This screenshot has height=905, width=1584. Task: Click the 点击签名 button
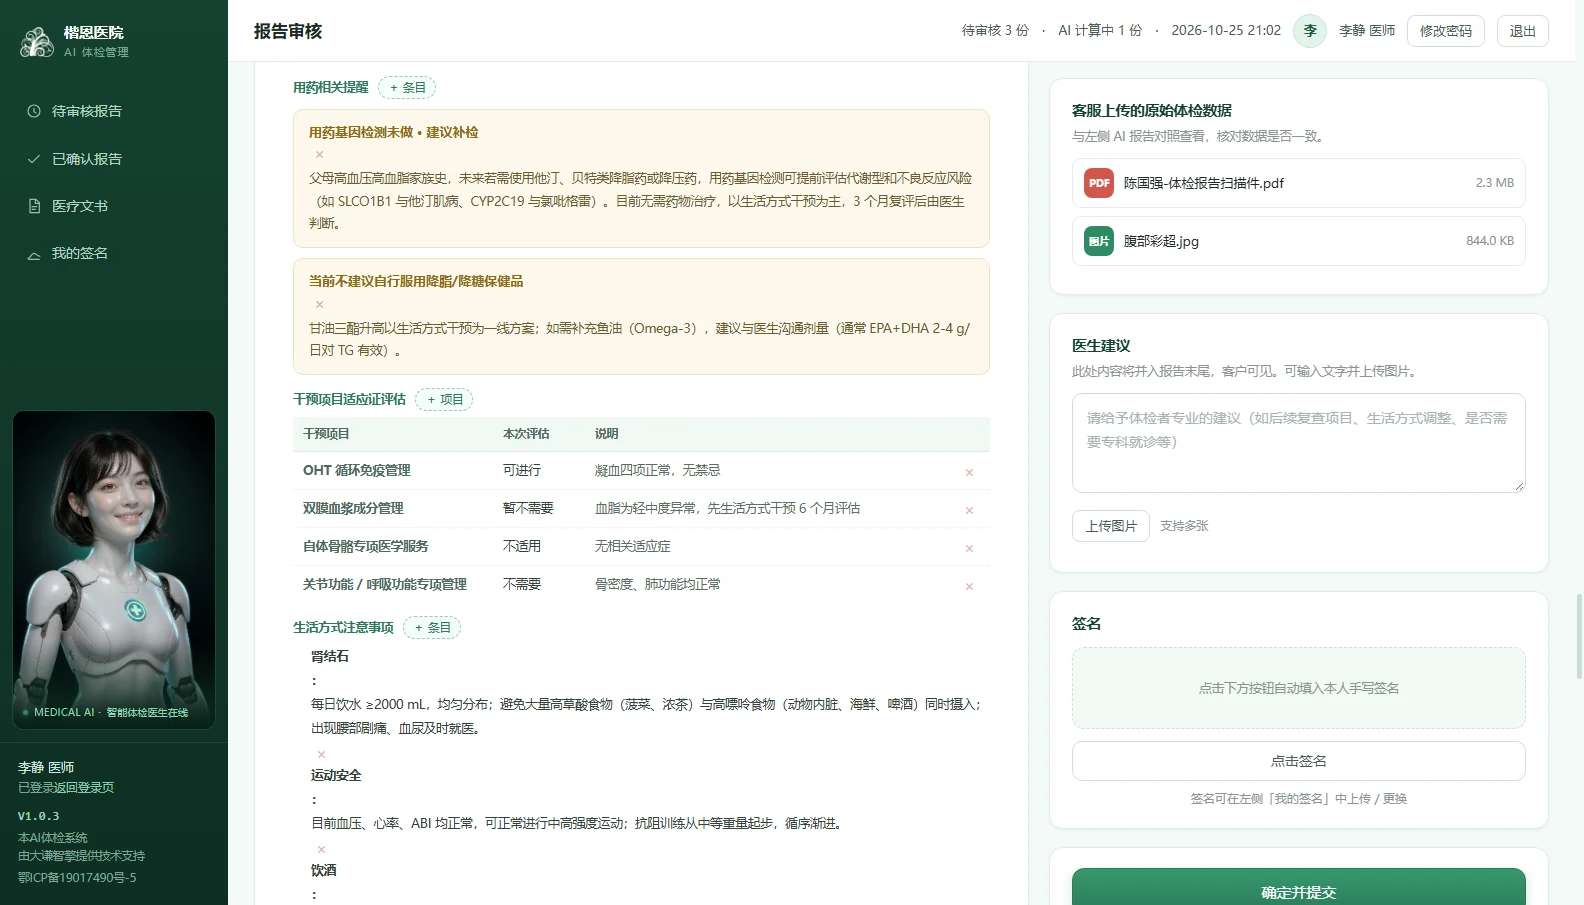1299,761
